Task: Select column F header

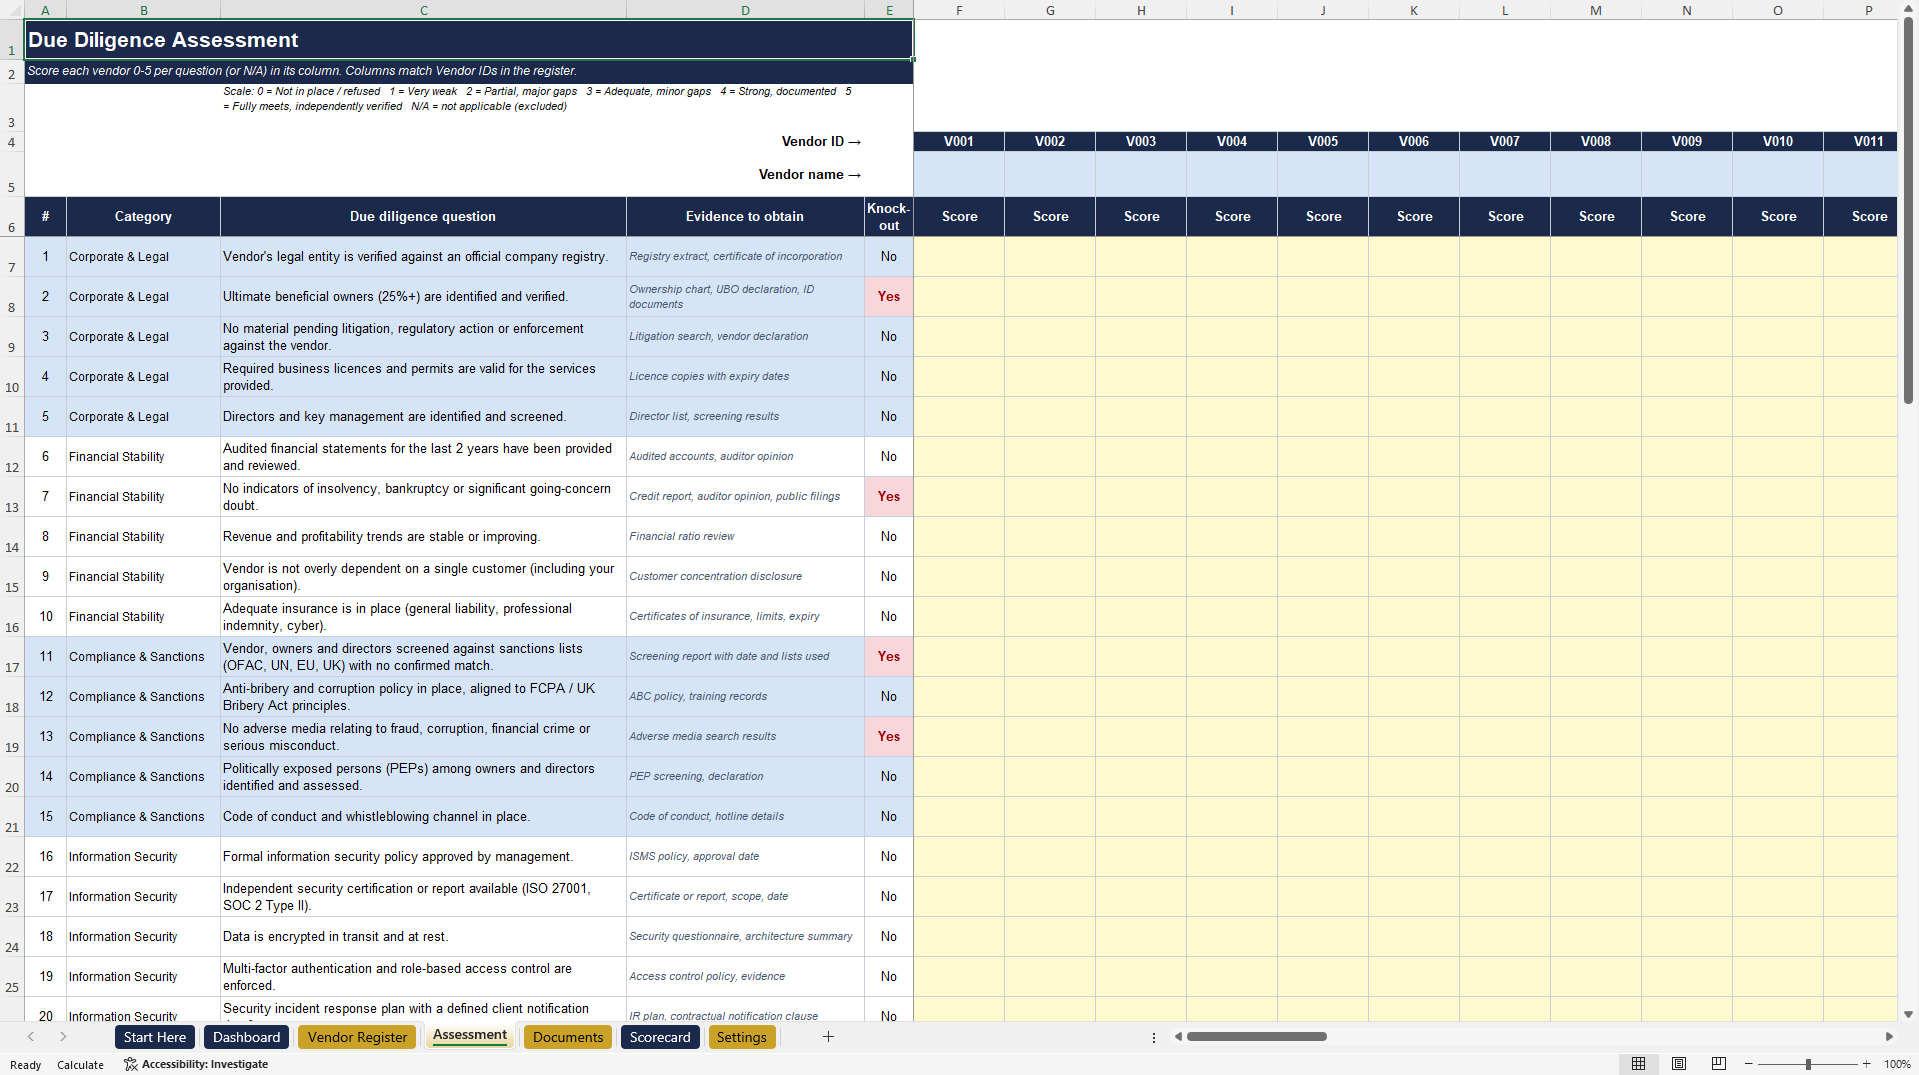Action: [959, 10]
